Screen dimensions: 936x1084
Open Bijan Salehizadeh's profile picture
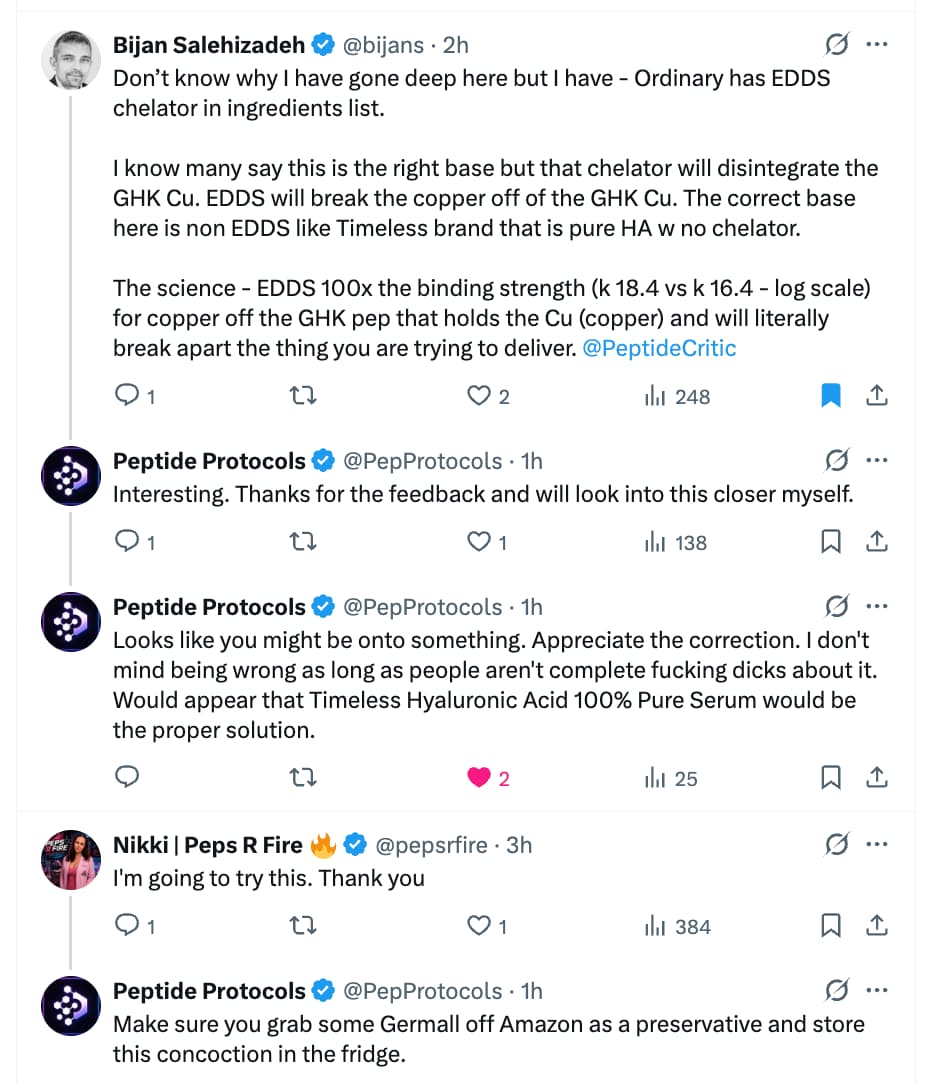click(71, 60)
